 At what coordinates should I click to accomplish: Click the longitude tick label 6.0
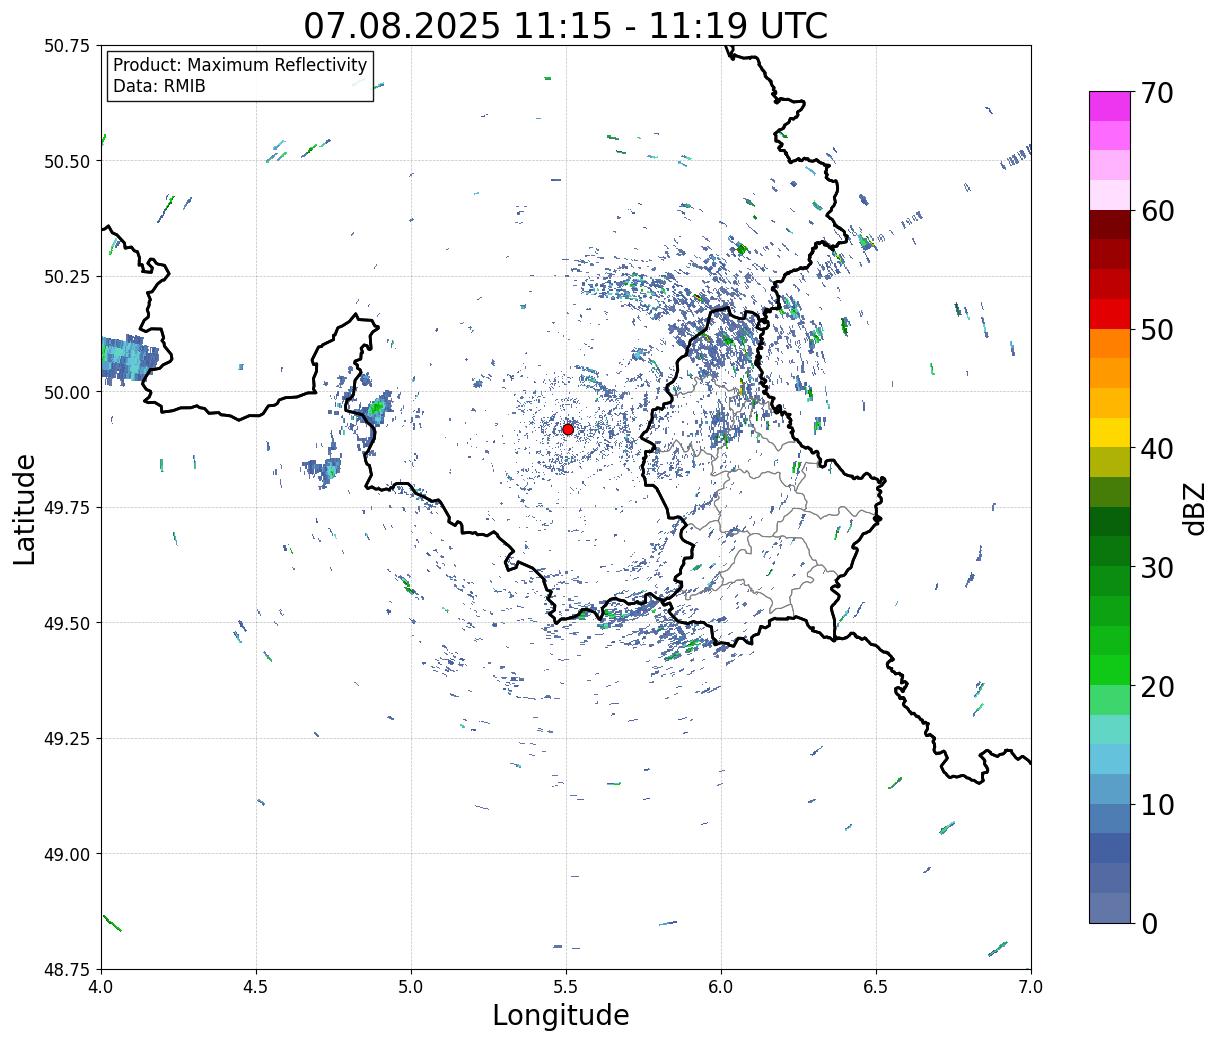coord(721,987)
